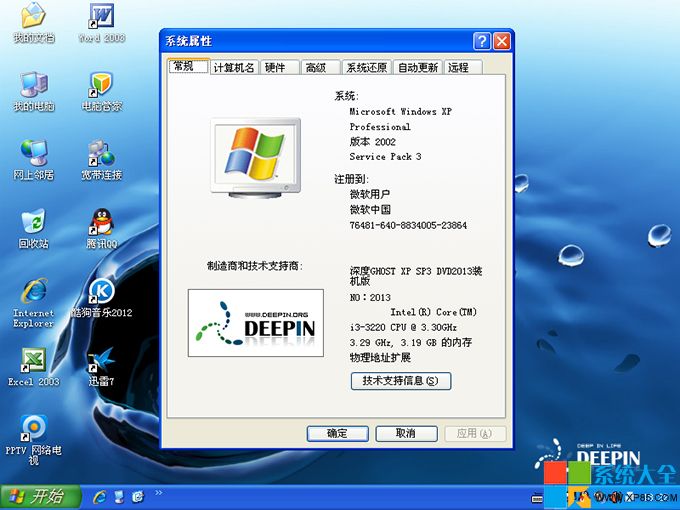The height and width of the screenshot is (510, 680).
Task: Switch to the 系统还原 tab
Action: click(367, 68)
